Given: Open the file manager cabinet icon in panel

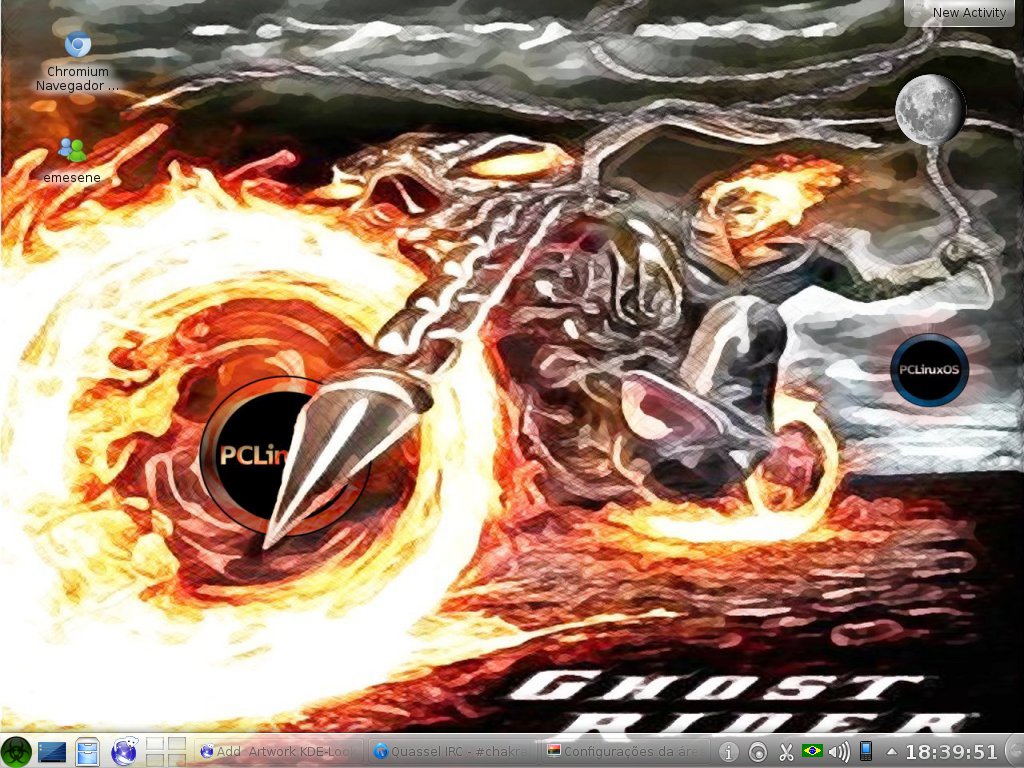Looking at the screenshot, I should pos(87,752).
